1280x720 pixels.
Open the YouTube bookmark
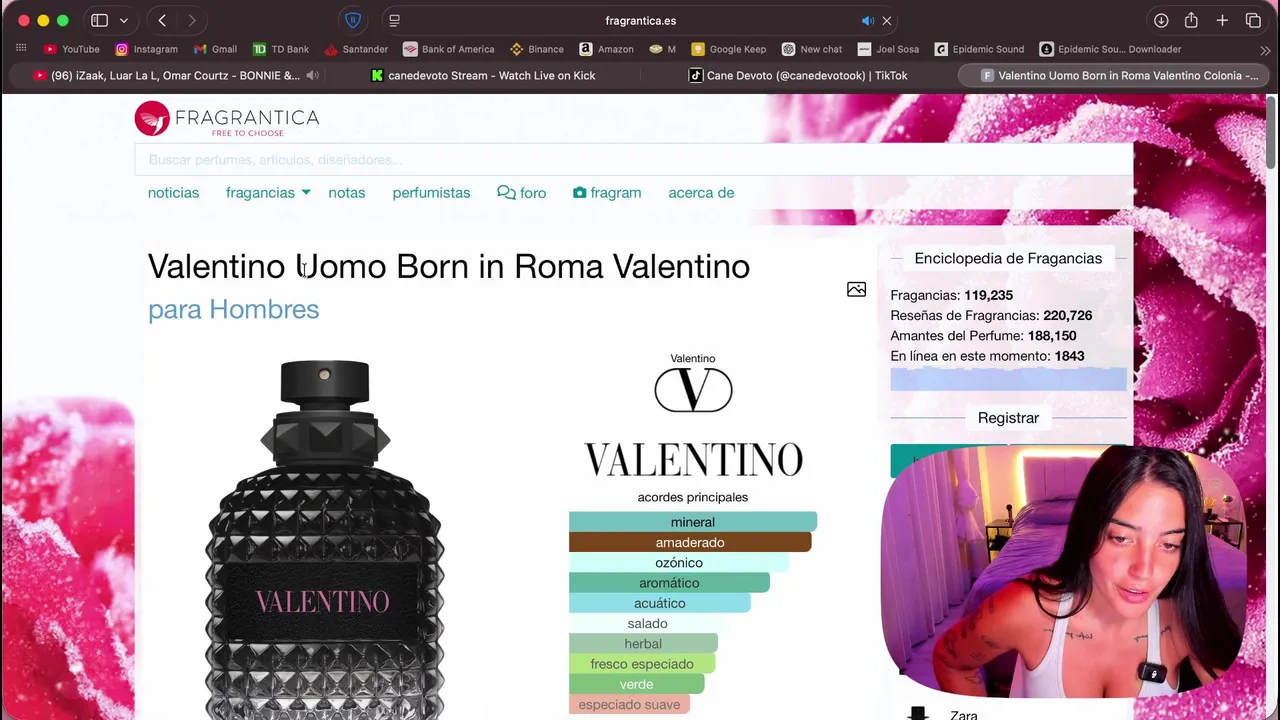72,49
